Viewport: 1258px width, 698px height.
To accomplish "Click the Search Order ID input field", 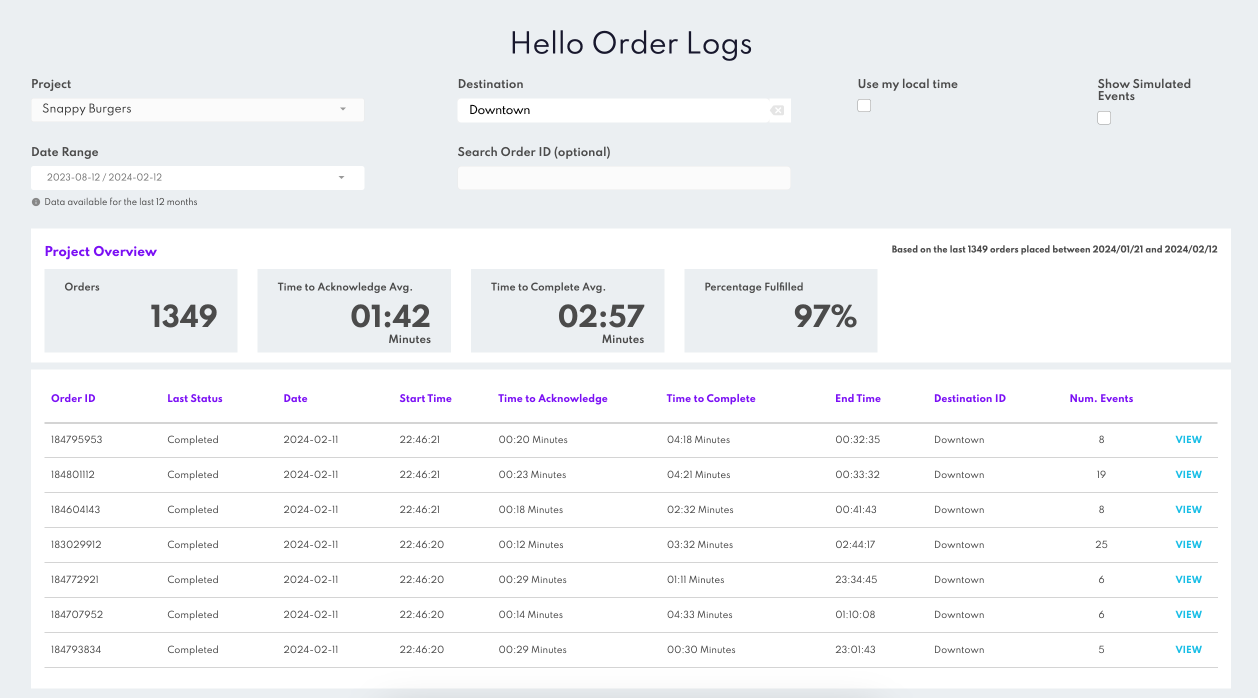I will 624,178.
